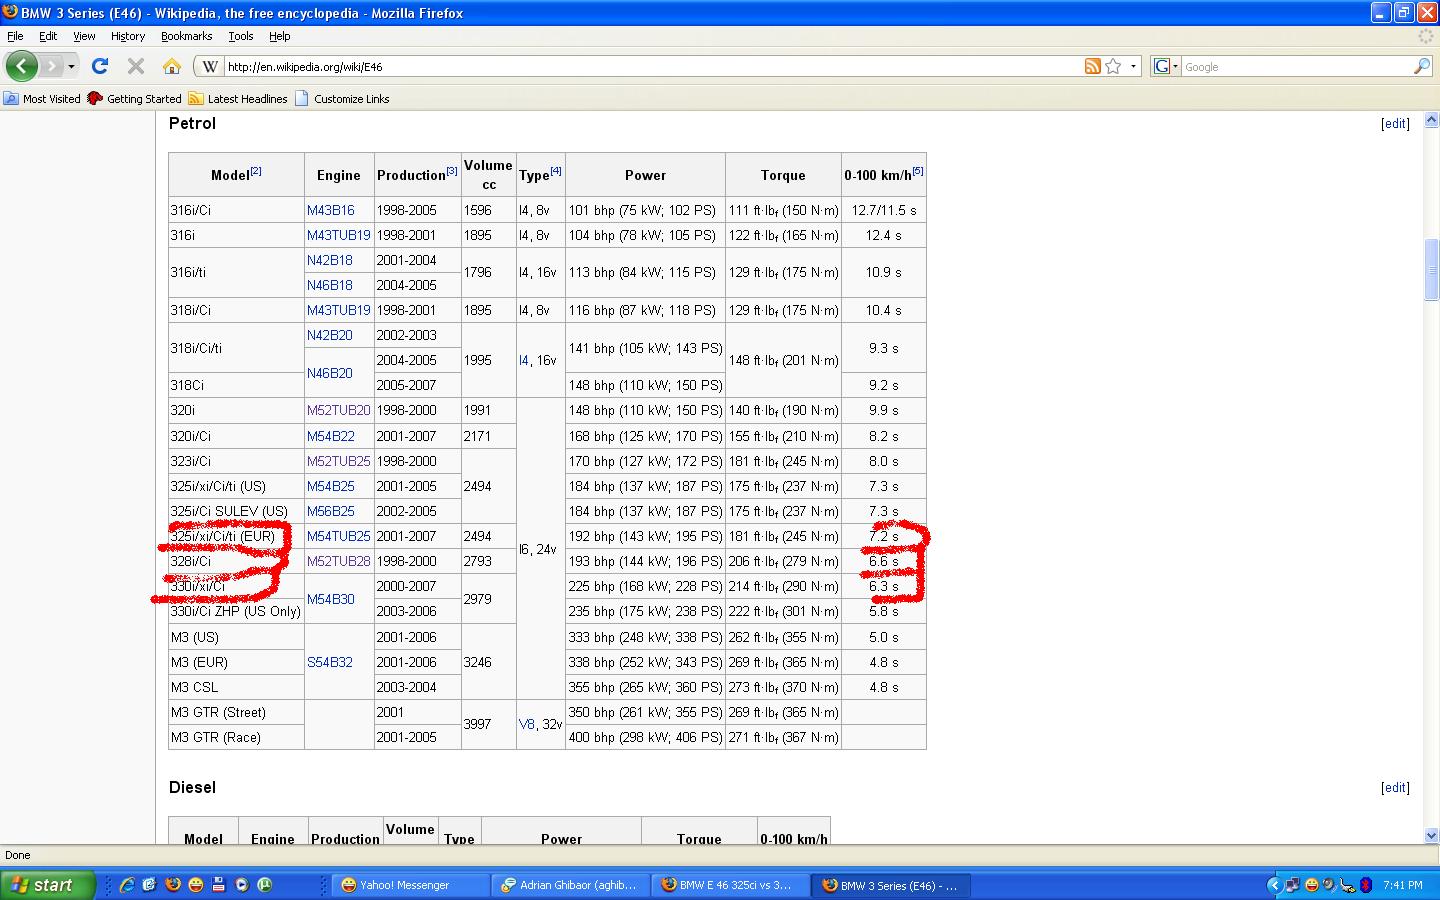Launch uTorrent from Quick Launch
1440x900 pixels.
pyautogui.click(x=265, y=885)
